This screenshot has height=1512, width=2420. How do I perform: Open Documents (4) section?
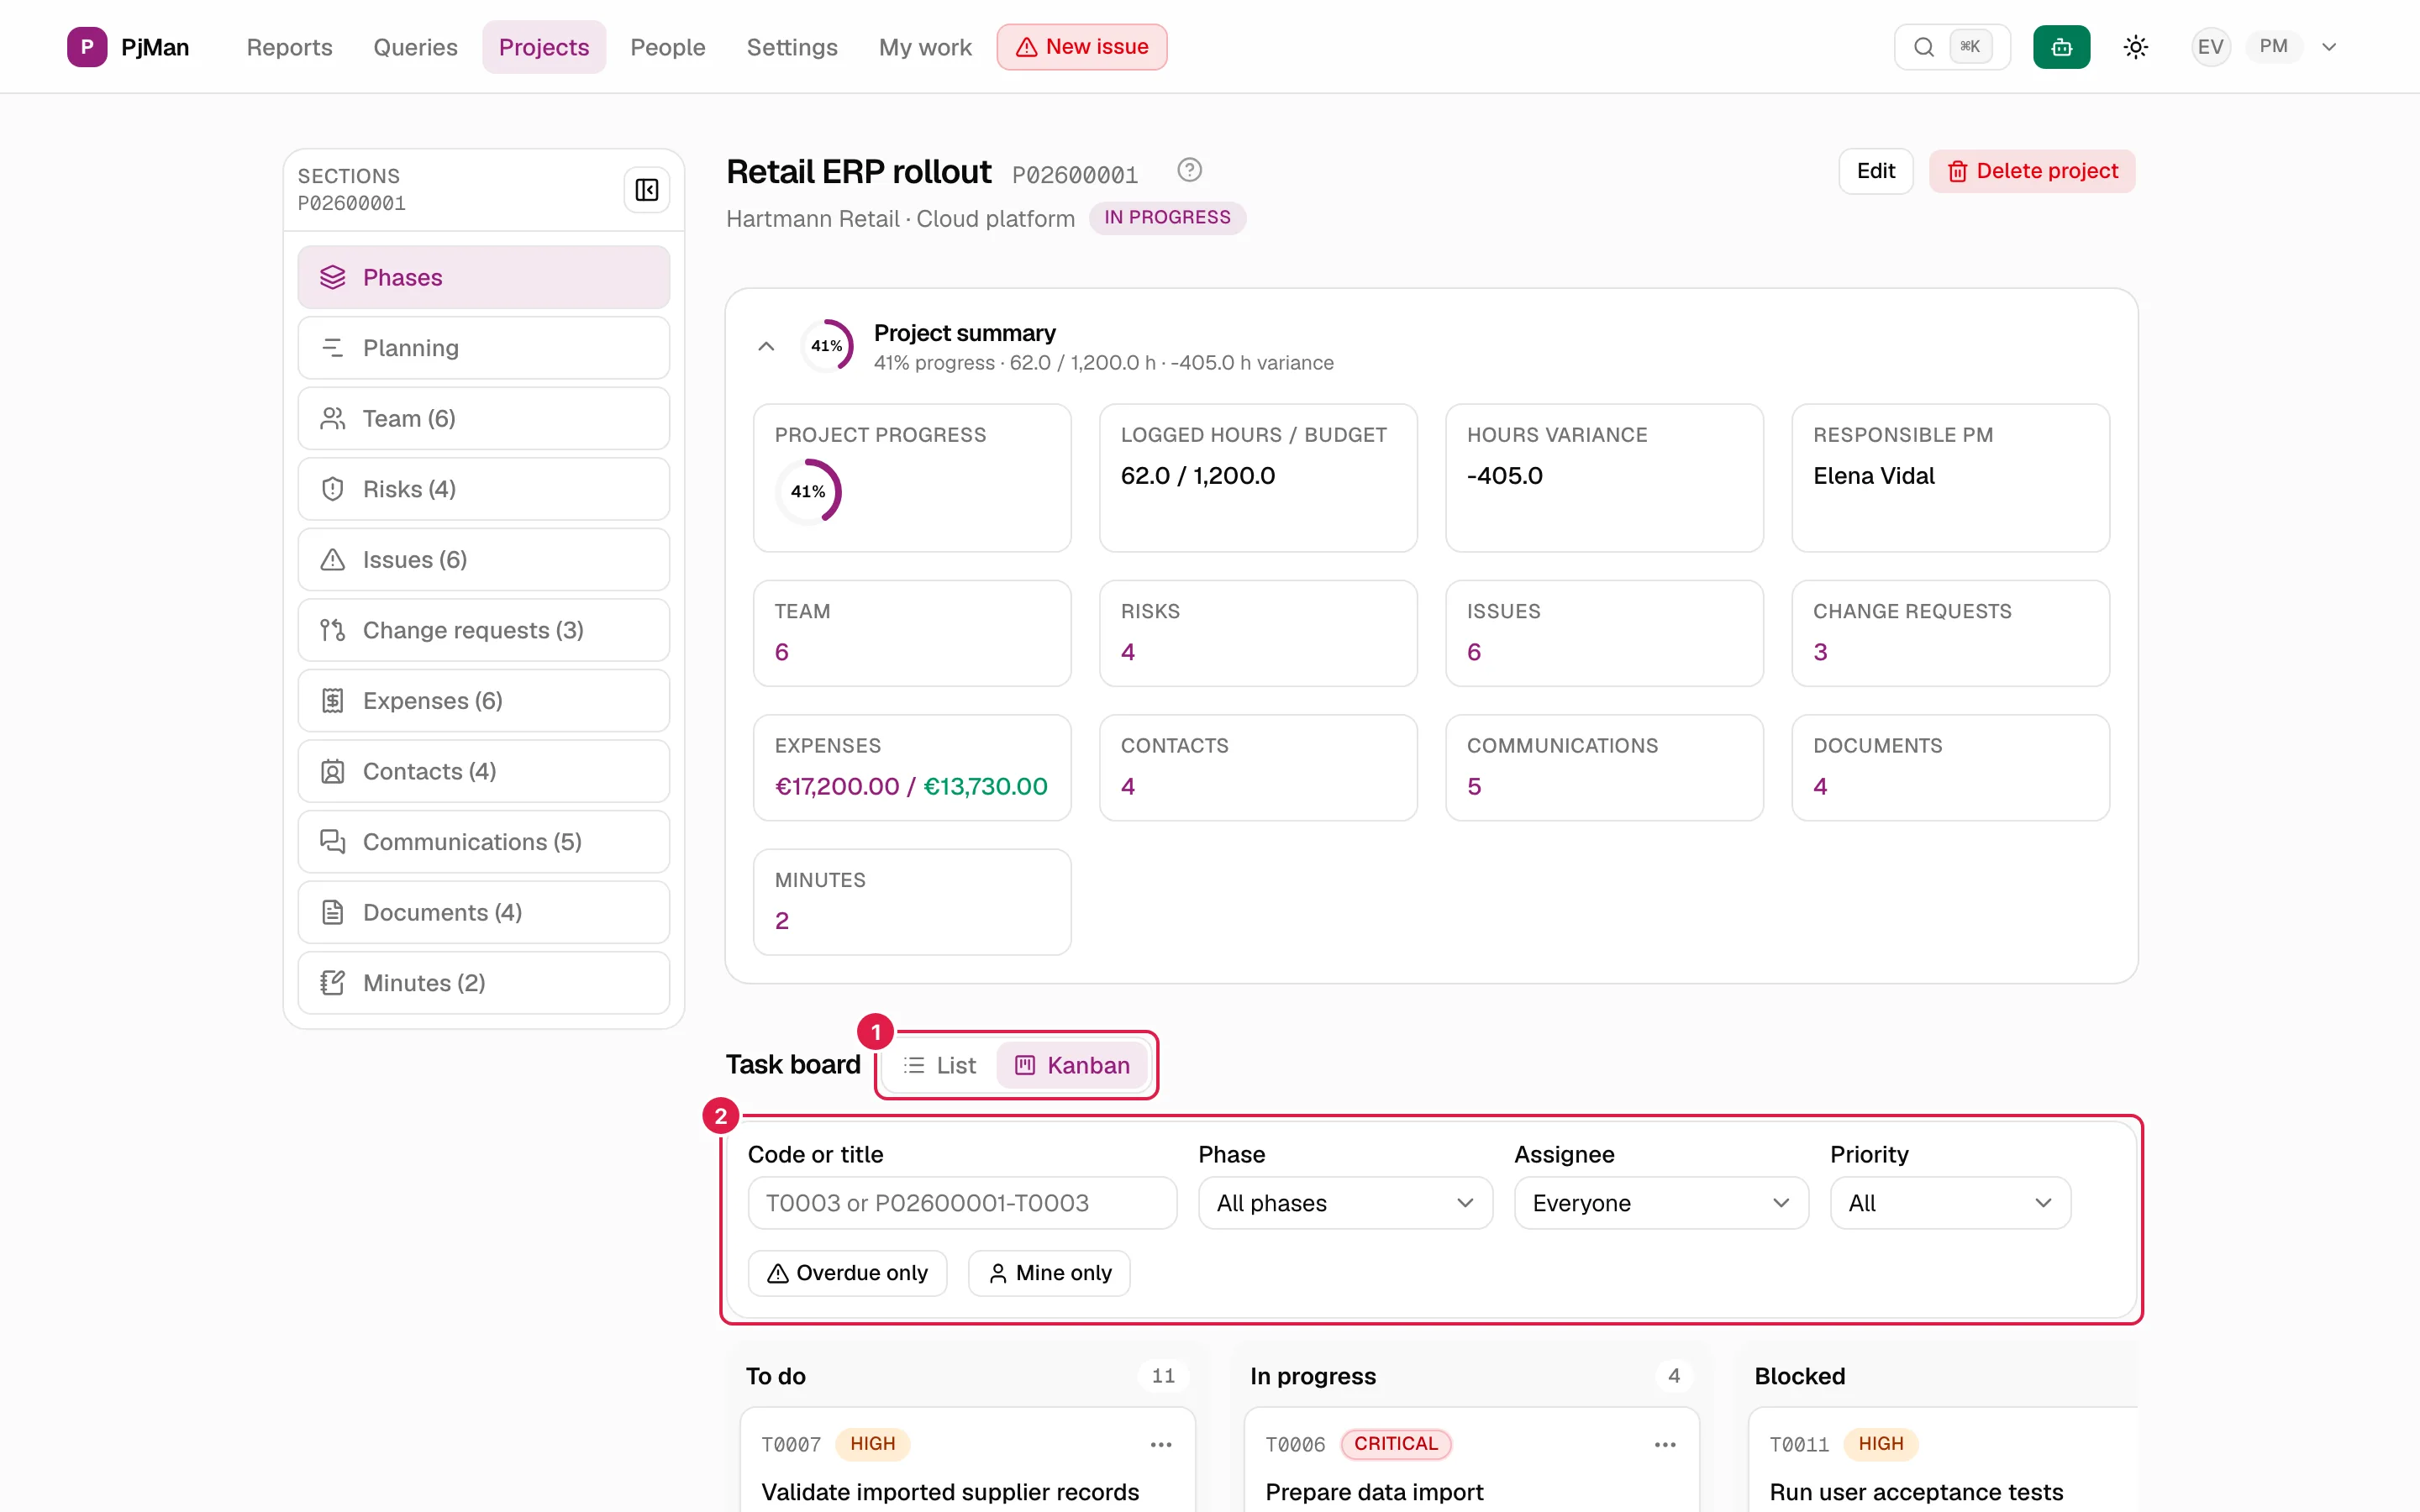click(x=484, y=912)
